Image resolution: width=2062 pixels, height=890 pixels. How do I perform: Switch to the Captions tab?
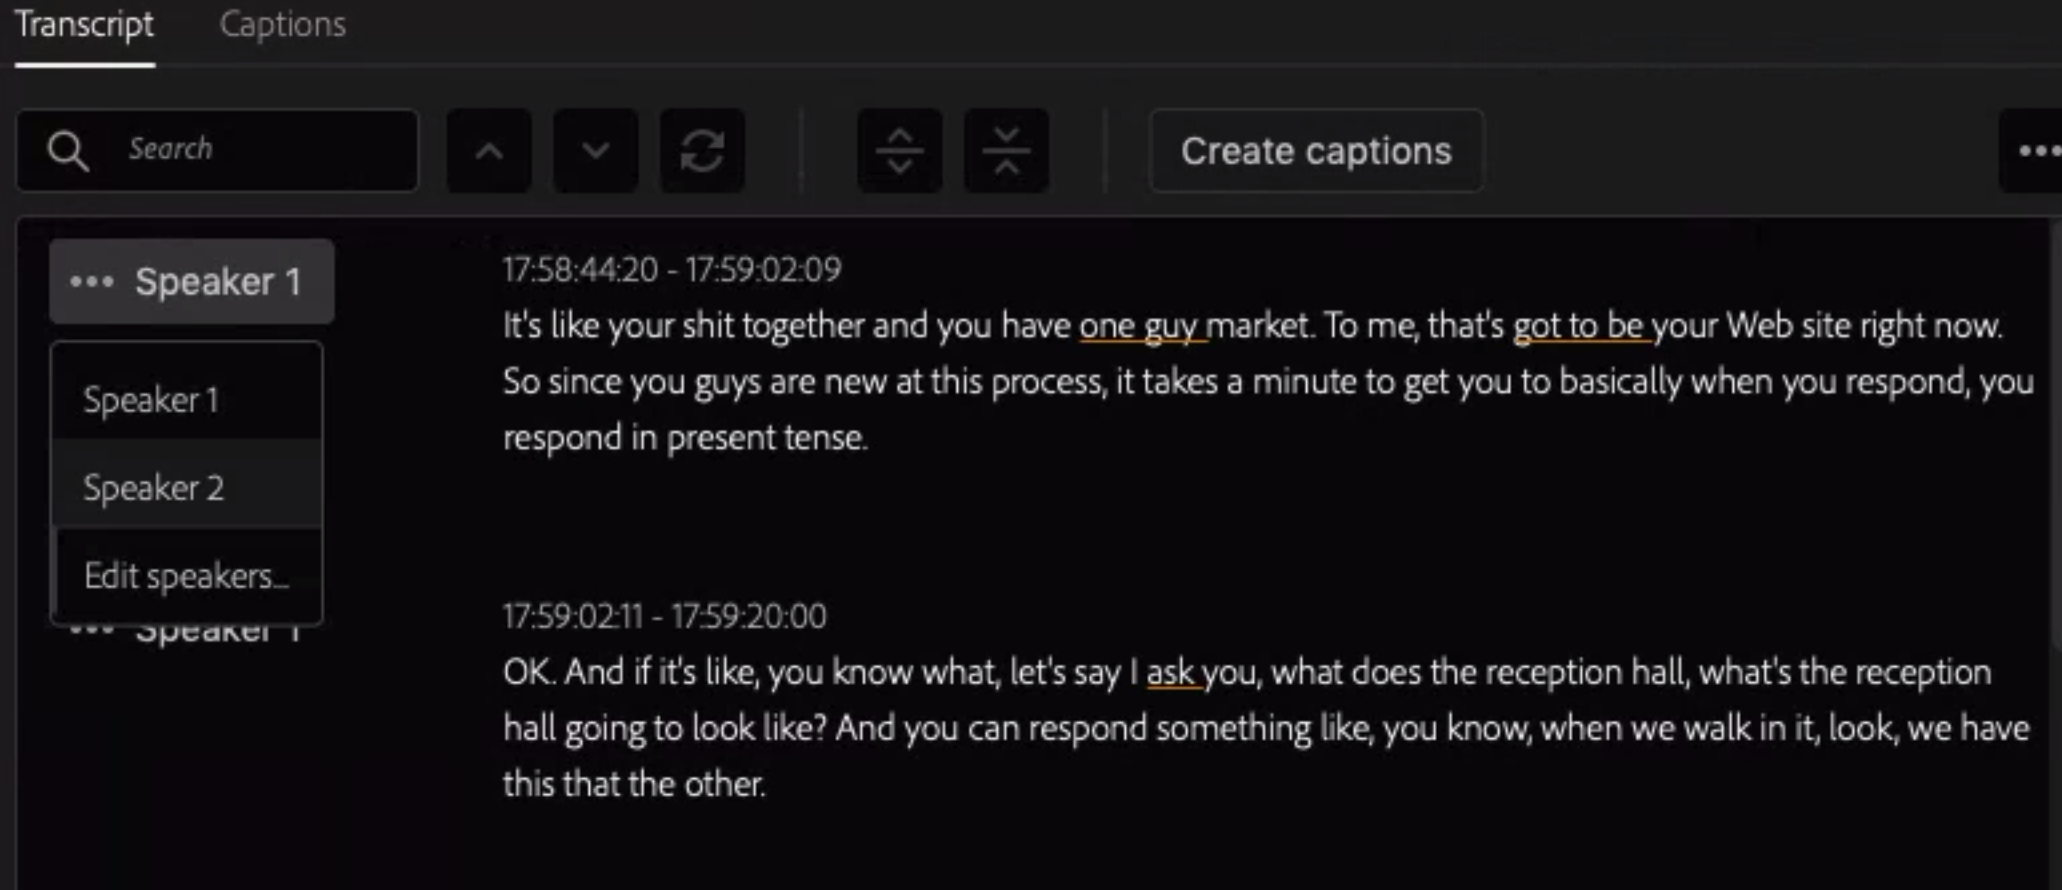(x=283, y=25)
